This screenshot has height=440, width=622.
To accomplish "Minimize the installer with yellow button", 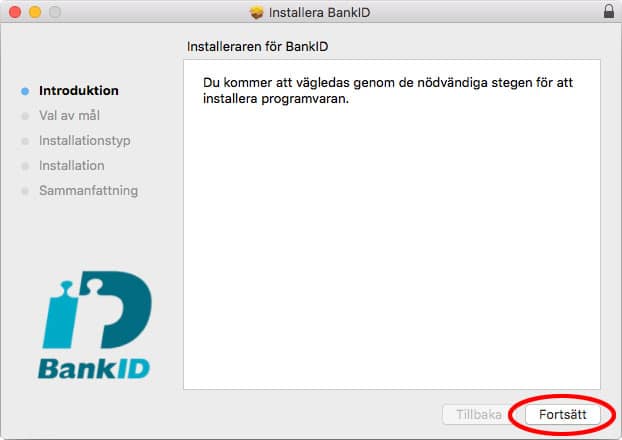I will [35, 12].
